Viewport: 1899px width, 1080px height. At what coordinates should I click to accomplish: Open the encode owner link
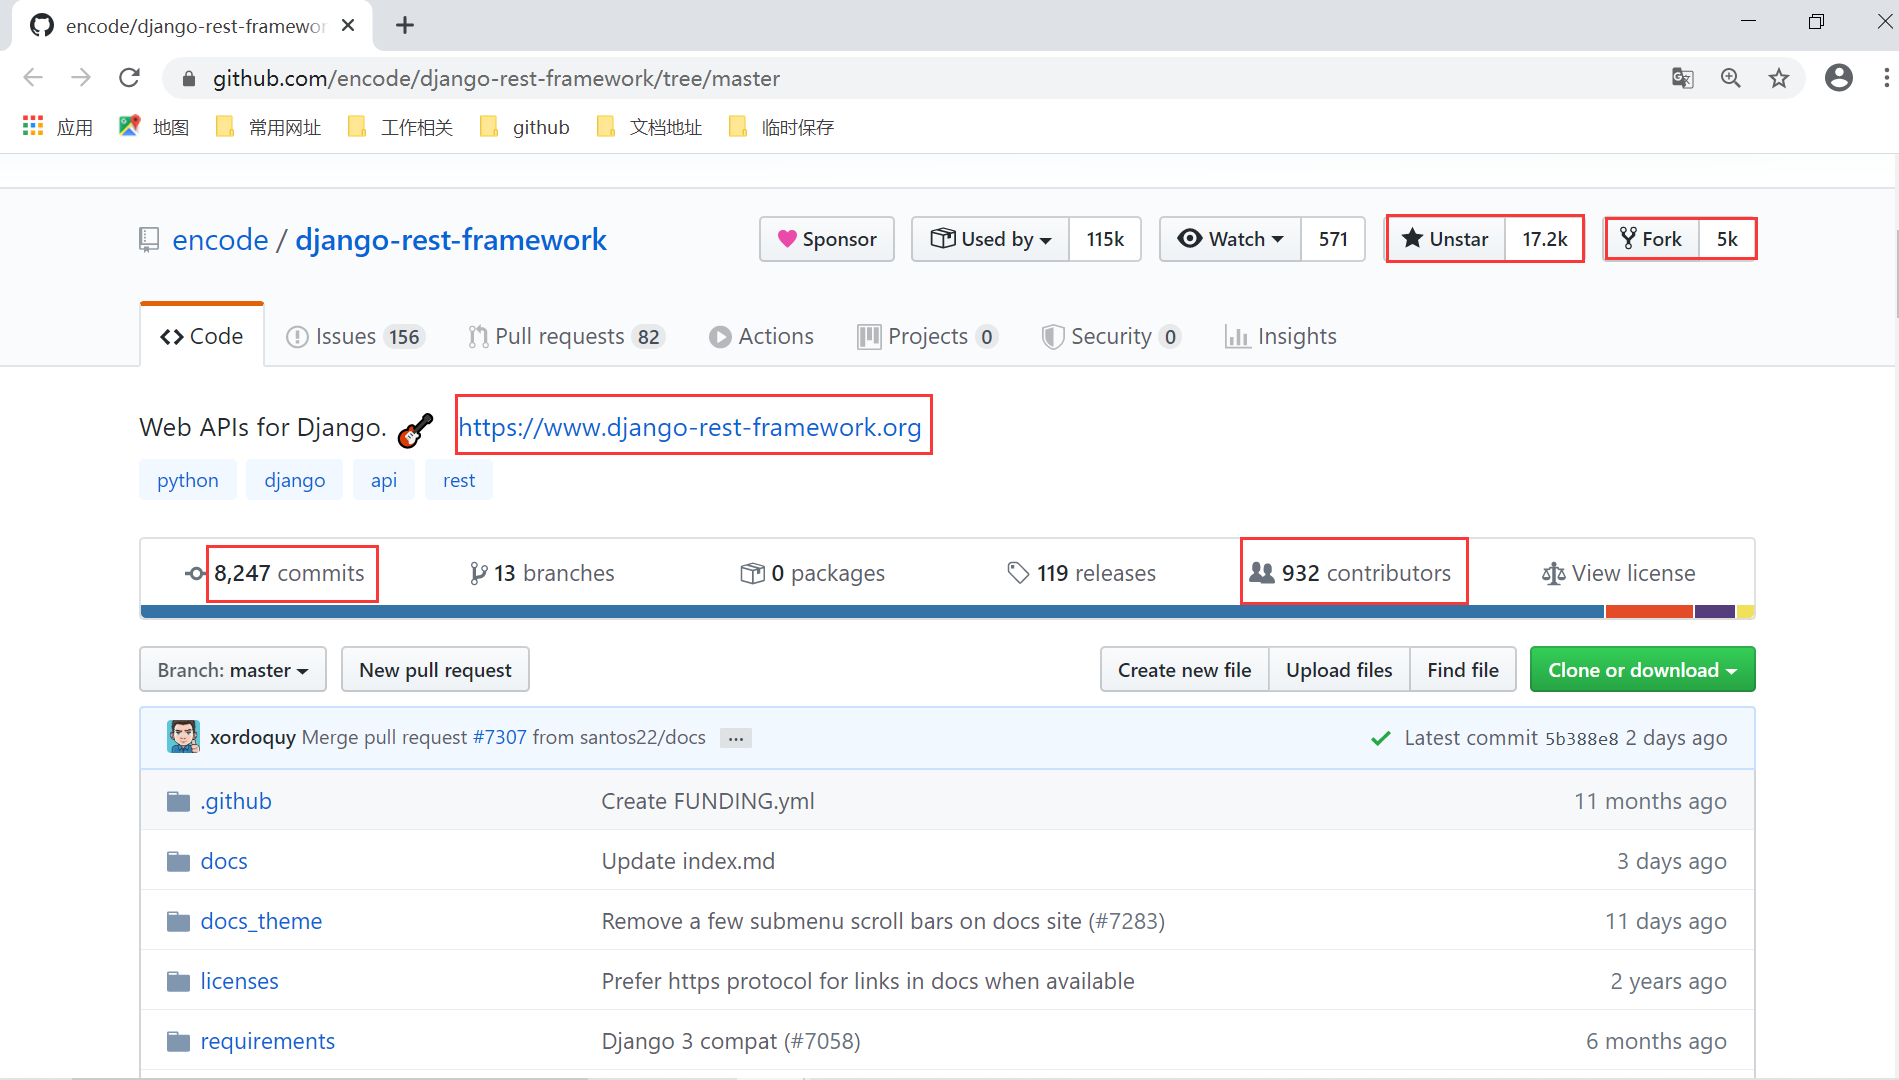click(x=220, y=240)
